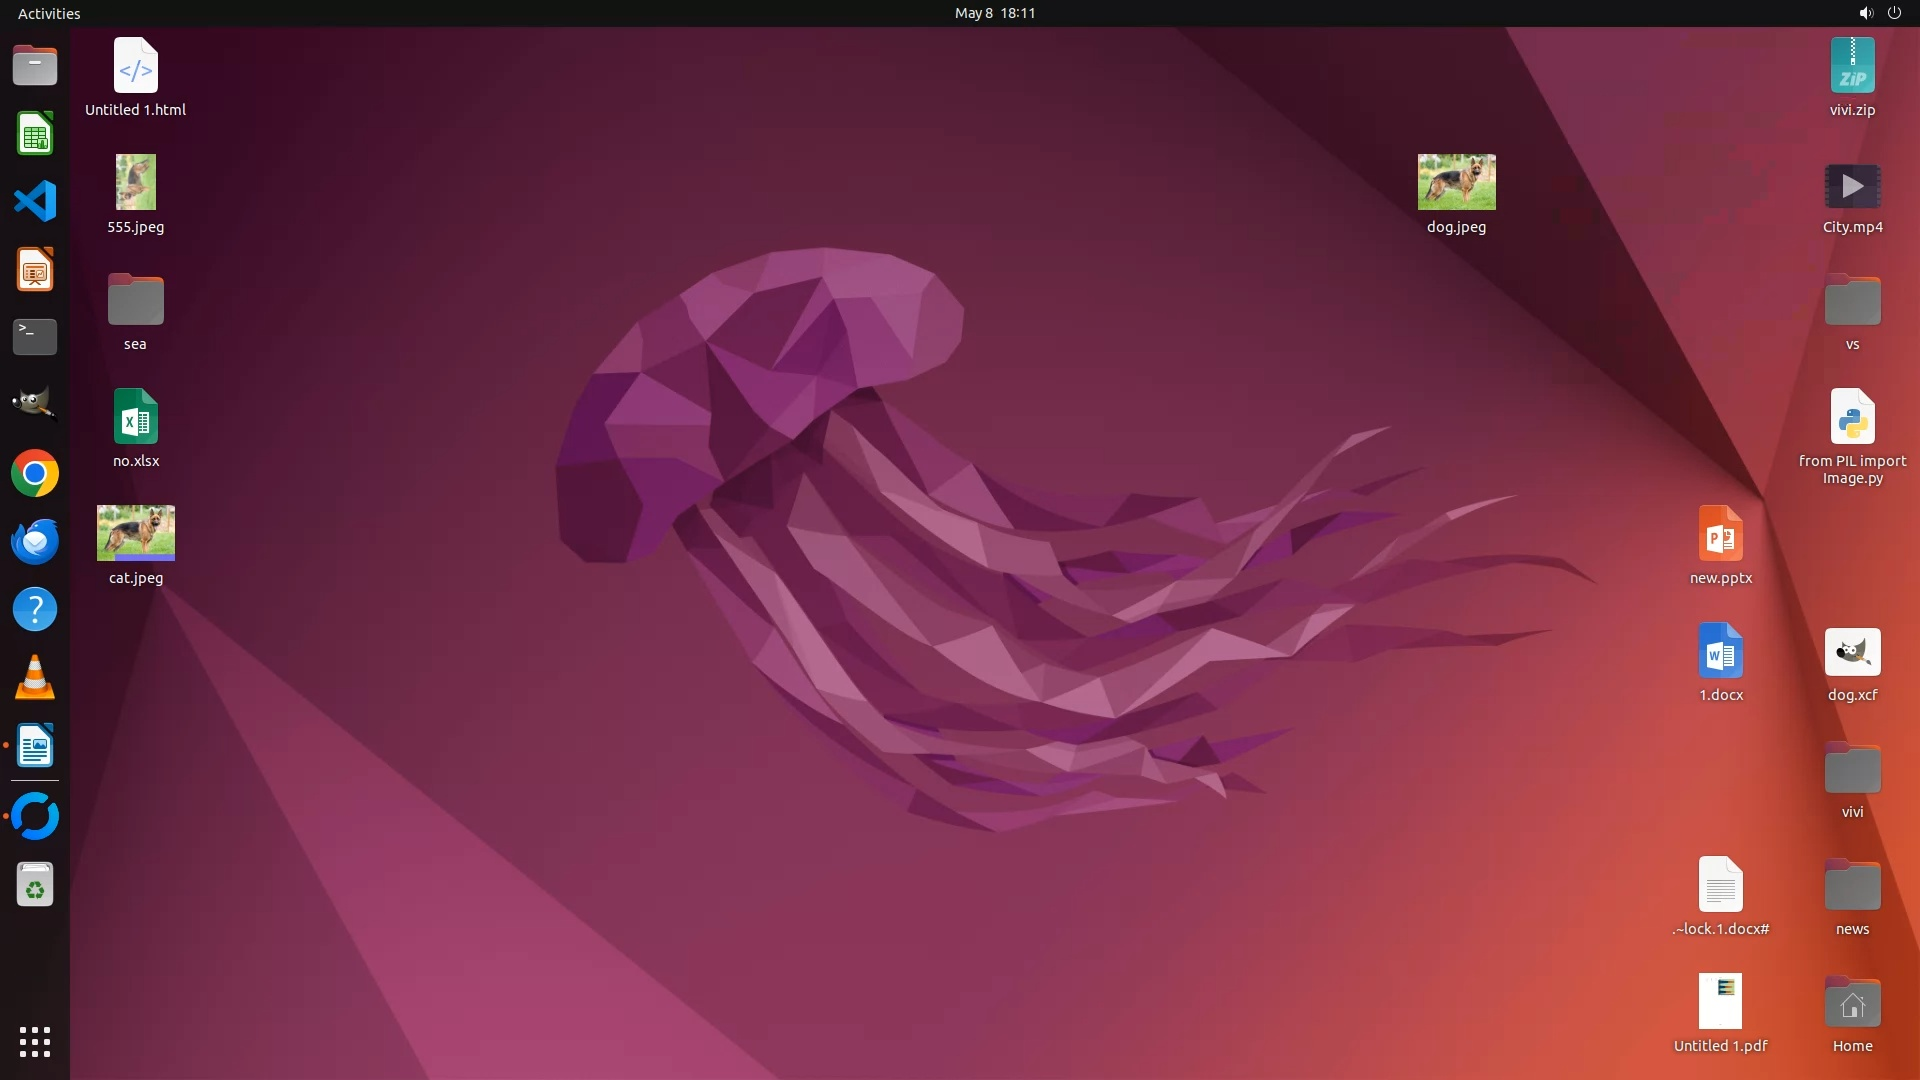Open Visual Studio Code from dock
This screenshot has height=1080, width=1920.
pyautogui.click(x=35, y=201)
